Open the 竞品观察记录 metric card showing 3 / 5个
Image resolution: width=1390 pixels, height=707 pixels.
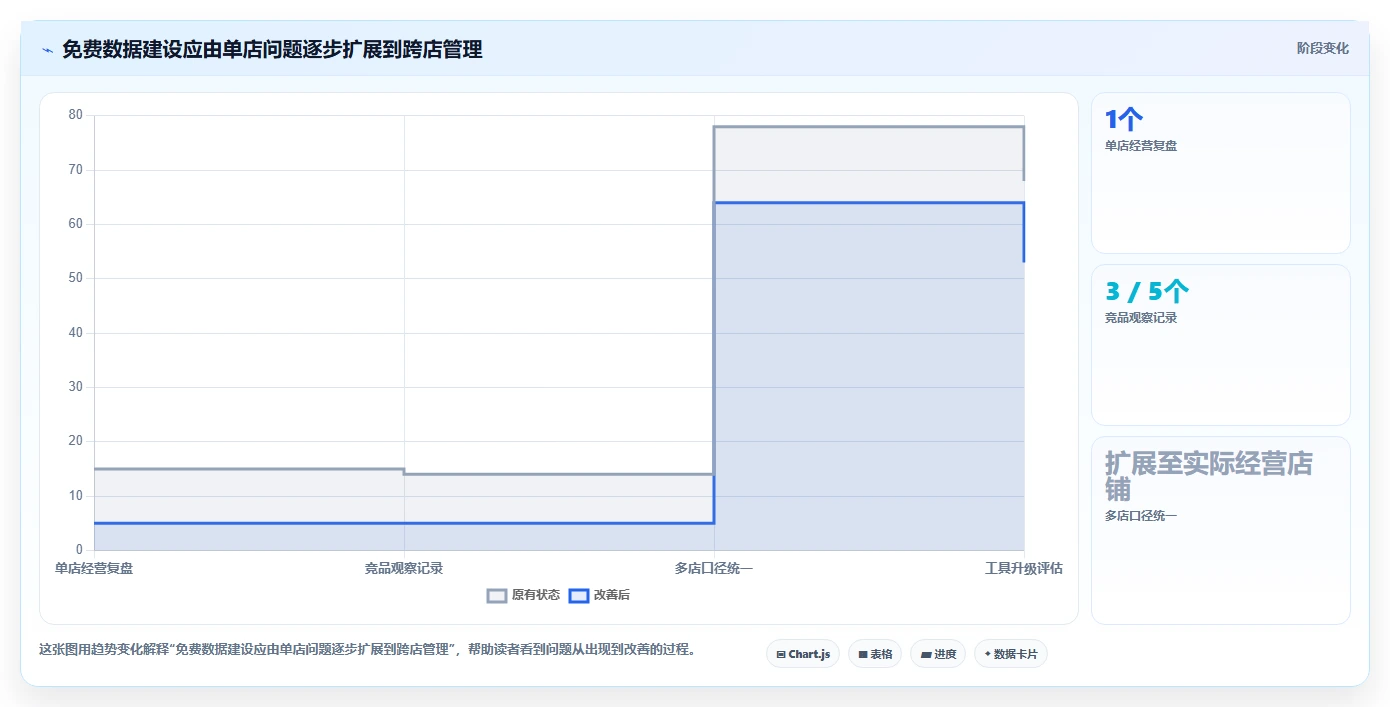point(1221,345)
